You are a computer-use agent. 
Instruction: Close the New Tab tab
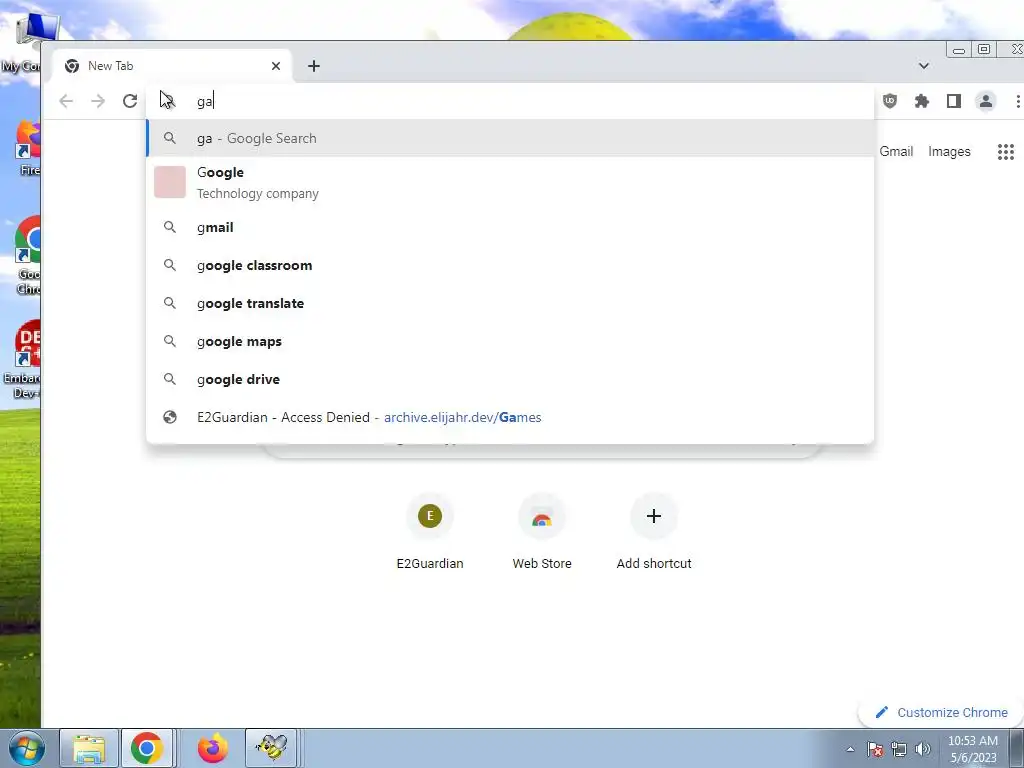click(276, 66)
